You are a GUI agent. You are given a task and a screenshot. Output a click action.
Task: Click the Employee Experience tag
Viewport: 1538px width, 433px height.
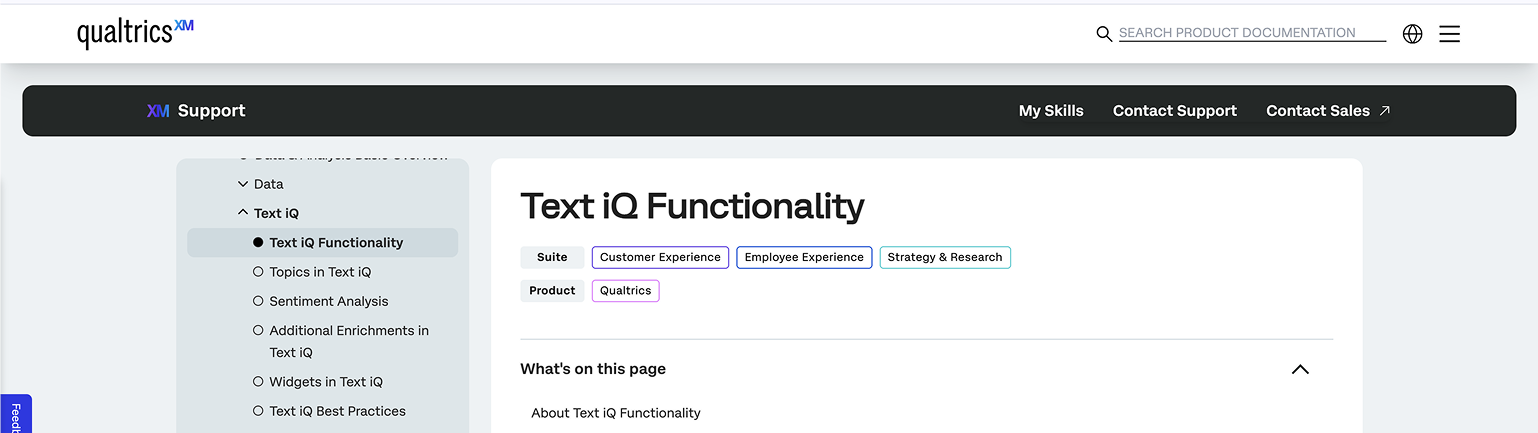pos(804,257)
